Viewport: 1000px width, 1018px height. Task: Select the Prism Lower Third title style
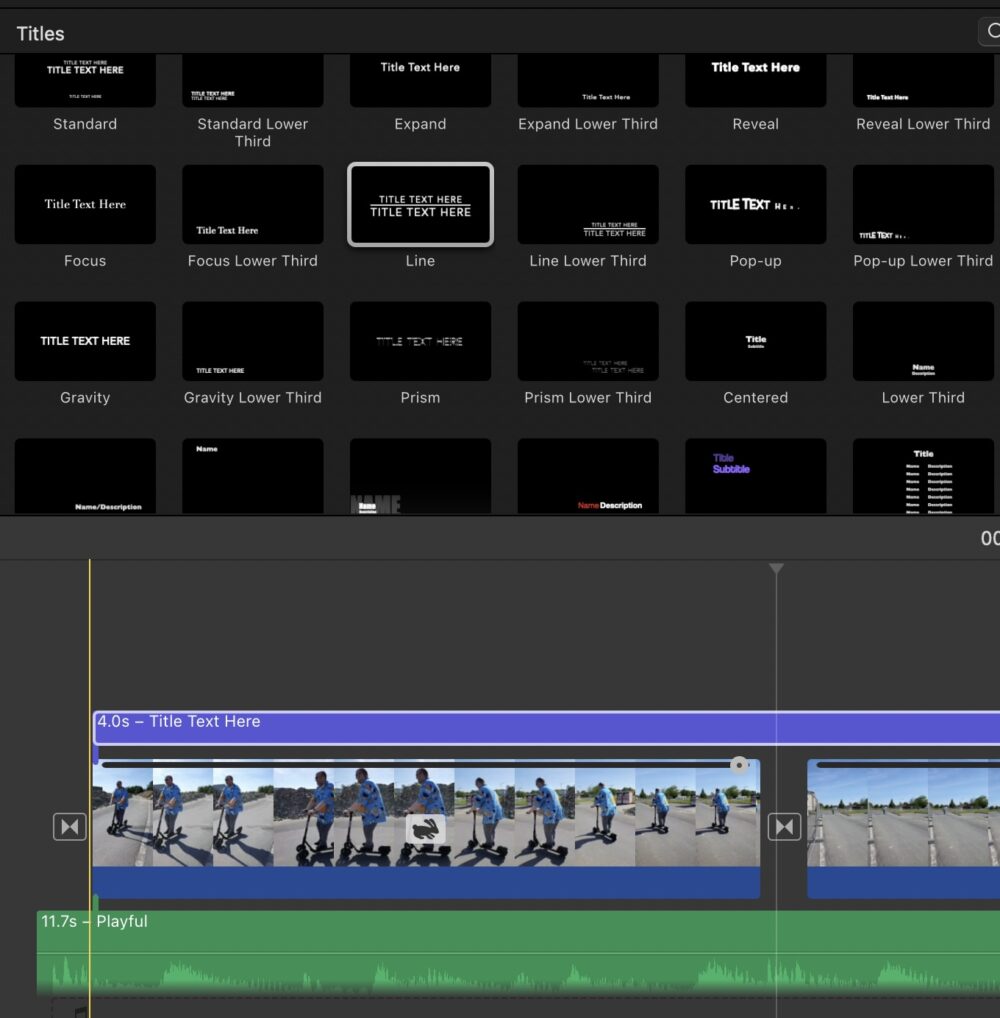pyautogui.click(x=587, y=341)
